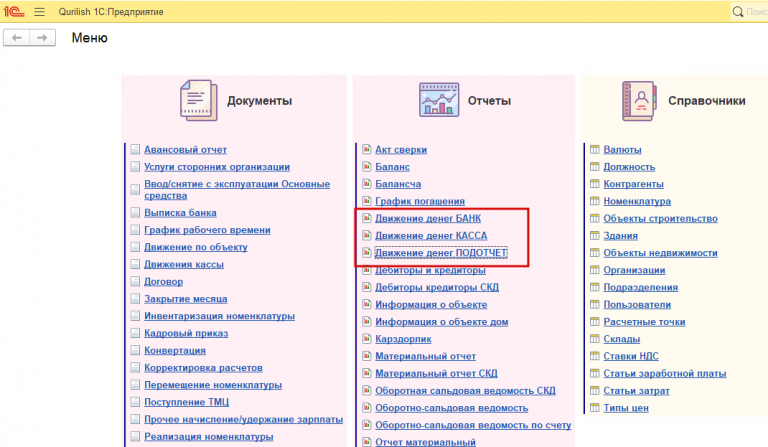Open Дебиторы и кредиторы report
Viewport: 768px width, 447px height.
(x=431, y=270)
